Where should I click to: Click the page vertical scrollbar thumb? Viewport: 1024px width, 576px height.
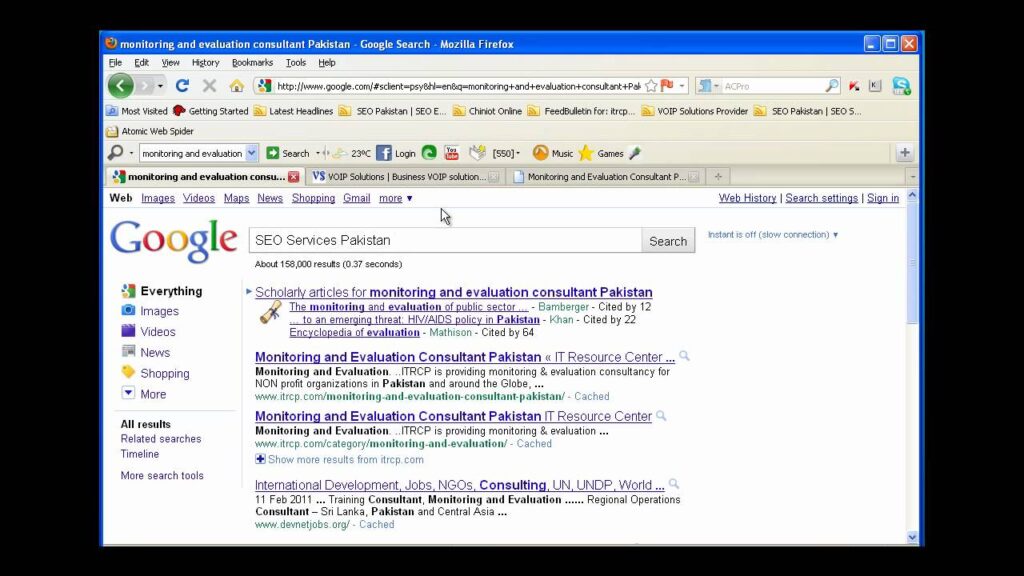pos(912,262)
